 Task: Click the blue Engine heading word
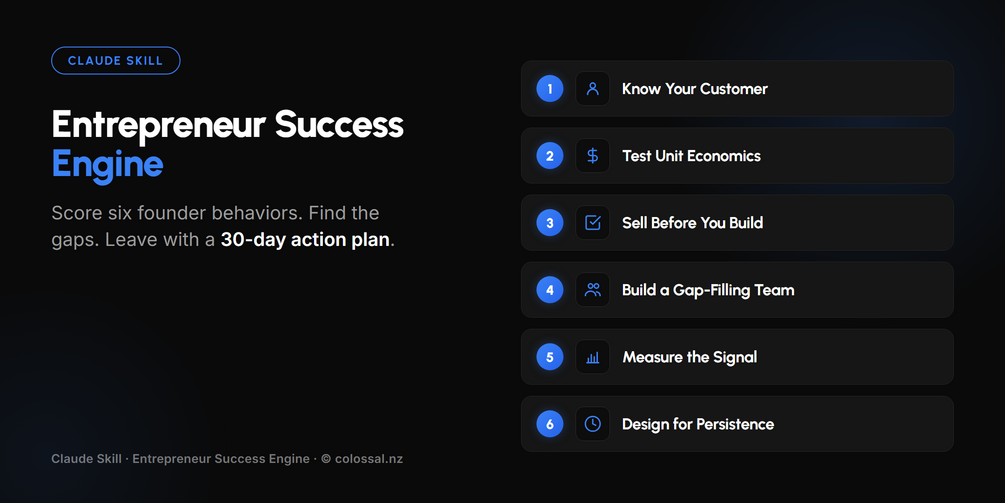108,165
